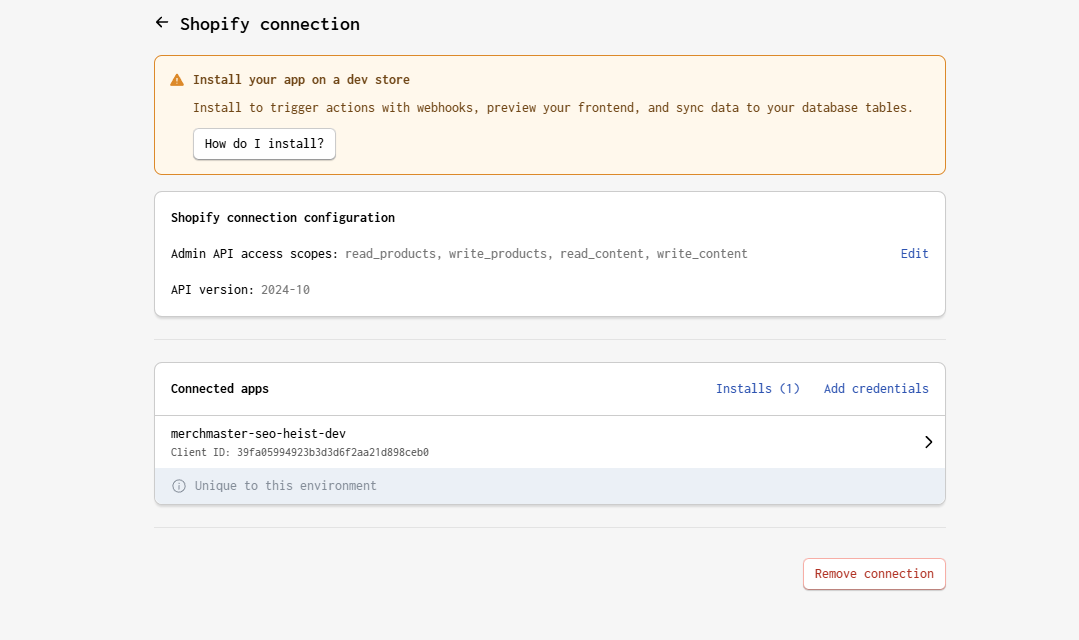Viewport: 1079px width, 640px height.
Task: Click Add credentials link
Action: tap(876, 389)
